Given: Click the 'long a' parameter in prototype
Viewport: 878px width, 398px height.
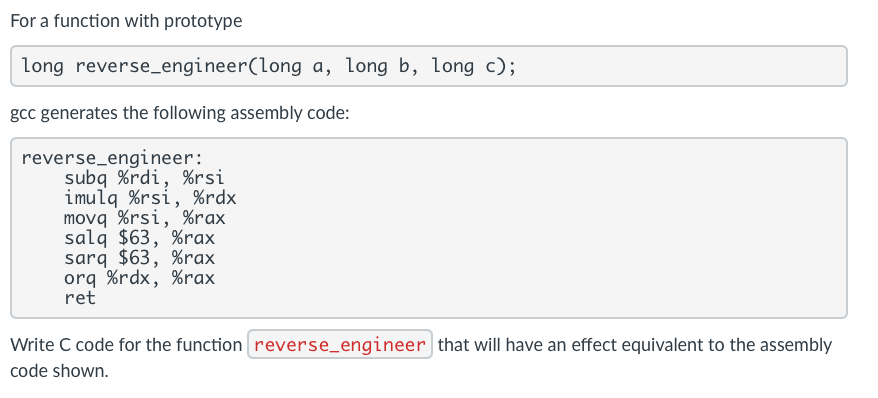Looking at the screenshot, I should pos(290,67).
